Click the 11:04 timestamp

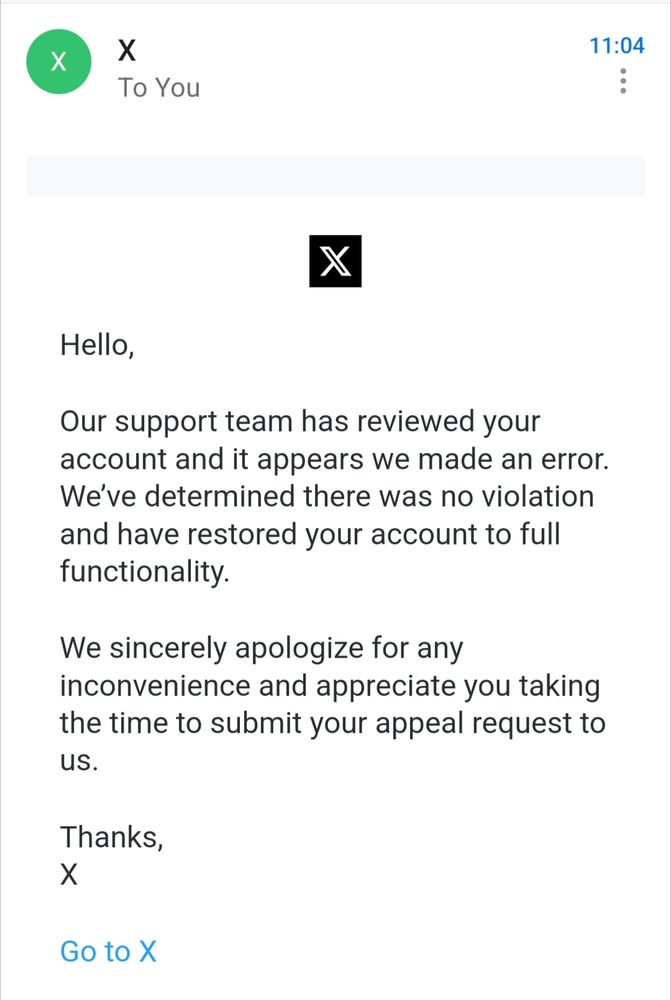[x=617, y=46]
